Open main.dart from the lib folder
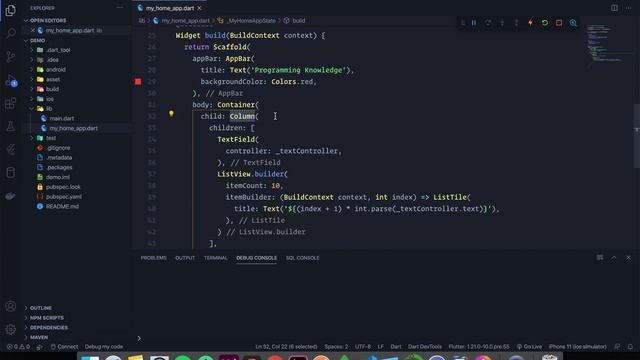The width and height of the screenshot is (640, 360). pyautogui.click(x=62, y=118)
